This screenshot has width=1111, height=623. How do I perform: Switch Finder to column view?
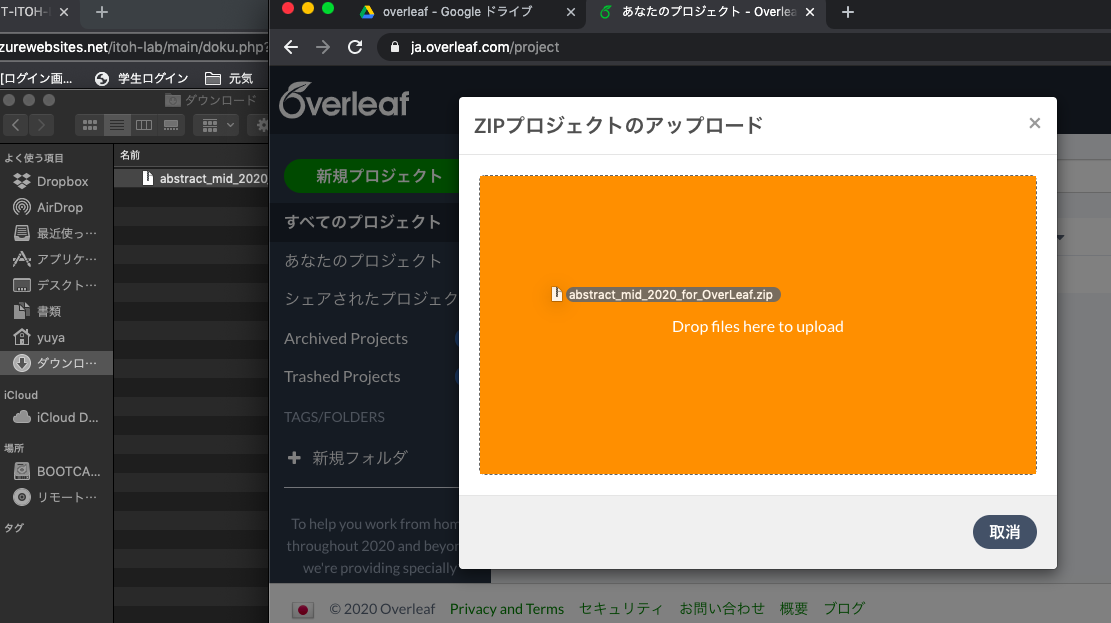(144, 125)
